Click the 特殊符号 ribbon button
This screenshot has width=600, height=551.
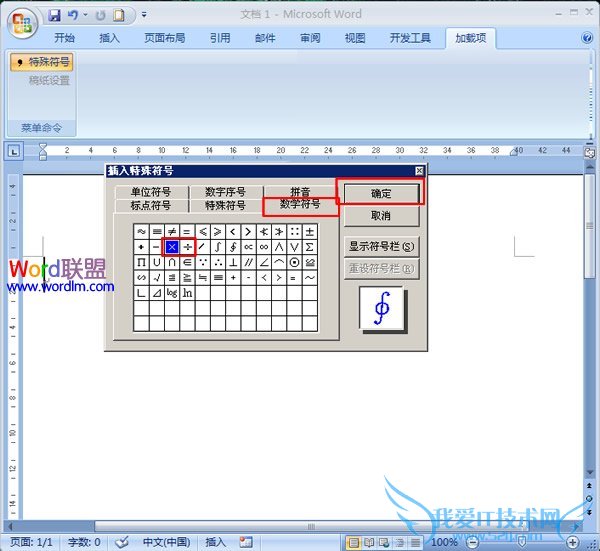pos(42,62)
